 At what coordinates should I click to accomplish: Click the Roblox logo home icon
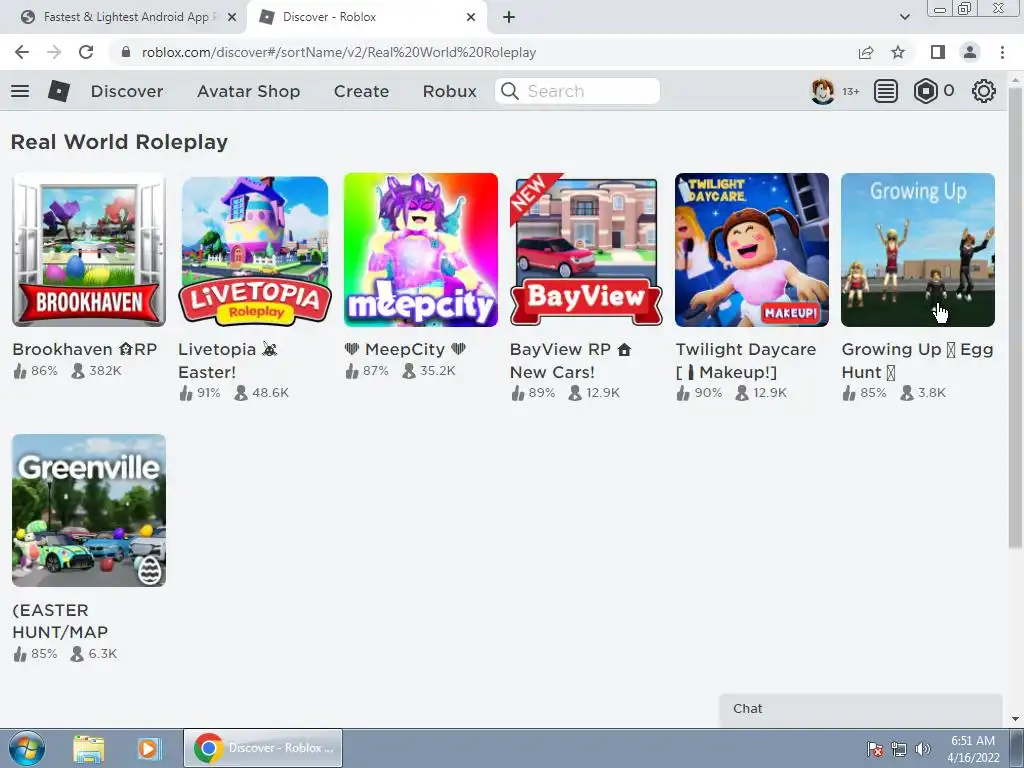tap(59, 91)
